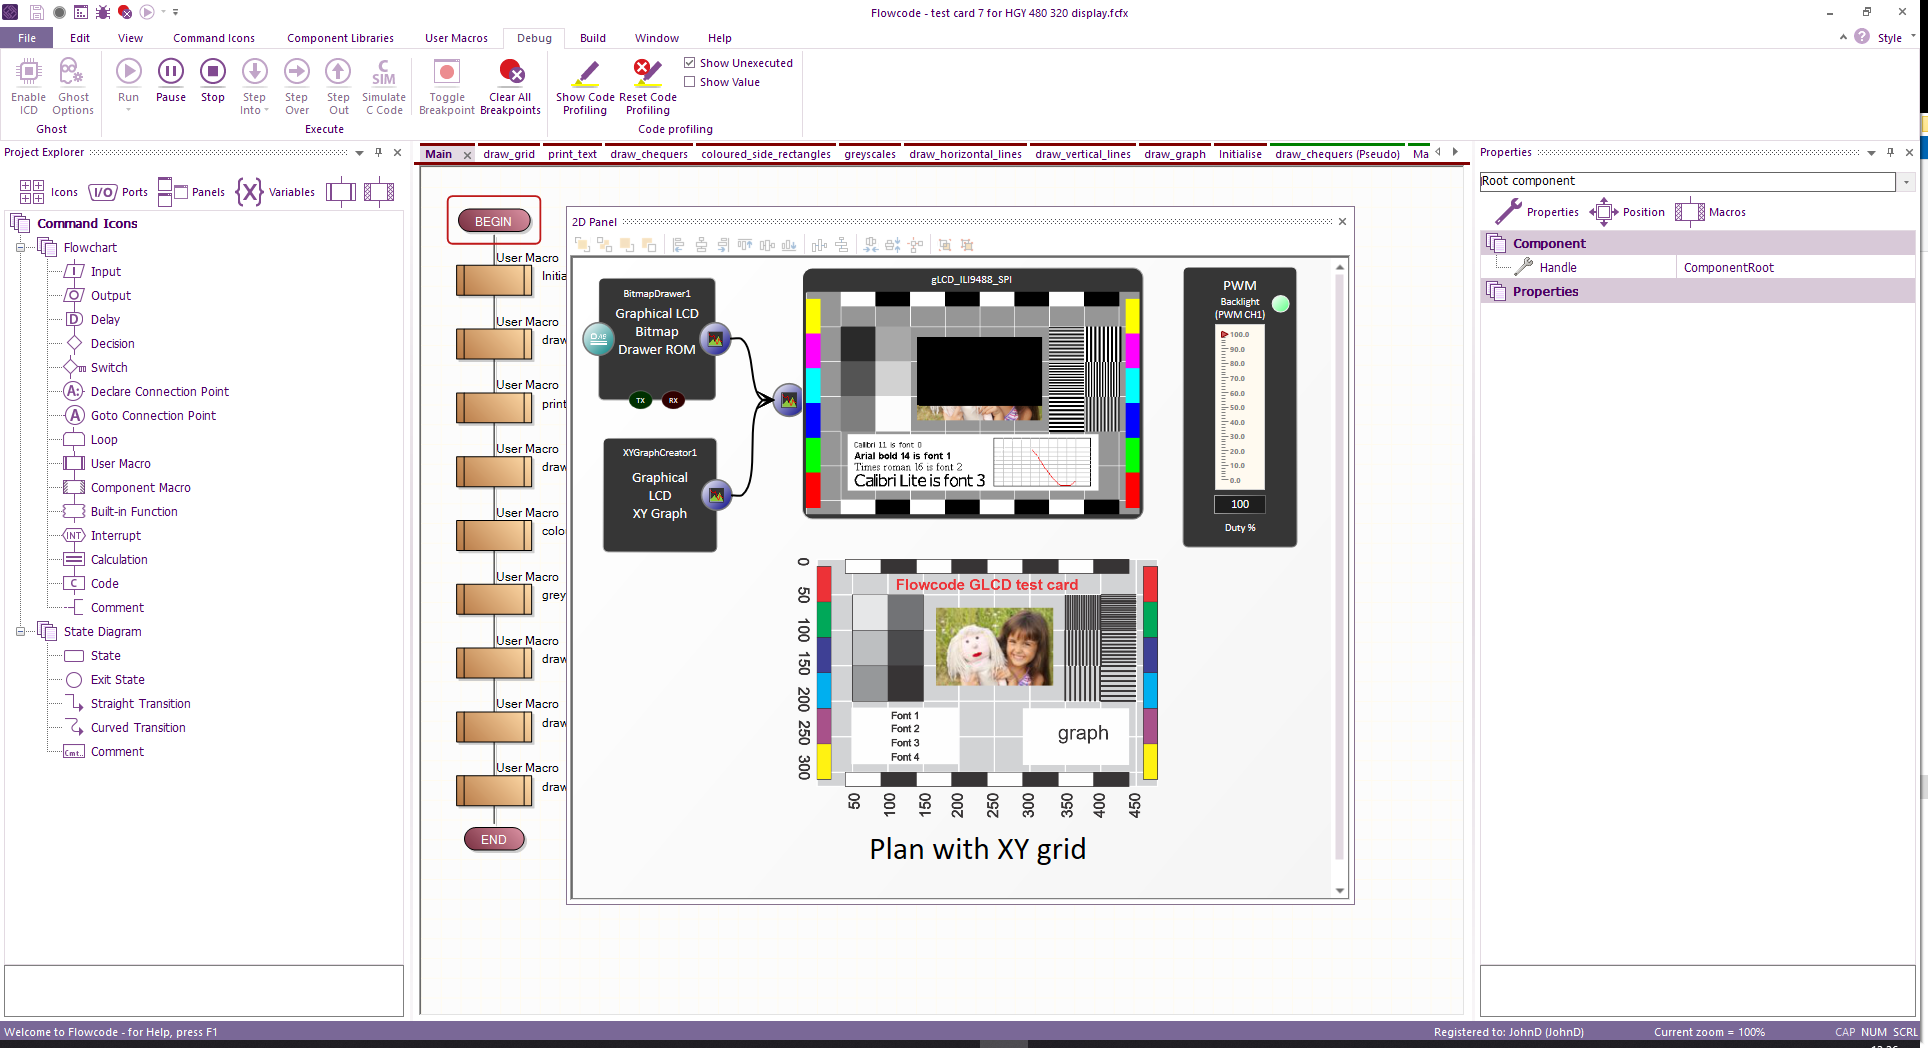Click Toggle Breakpoint icon
Image resolution: width=1928 pixels, height=1048 pixels.
click(x=447, y=73)
